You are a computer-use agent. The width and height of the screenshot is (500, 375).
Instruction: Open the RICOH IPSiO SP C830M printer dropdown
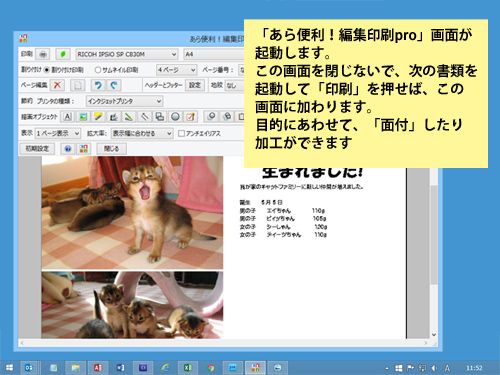point(126,54)
